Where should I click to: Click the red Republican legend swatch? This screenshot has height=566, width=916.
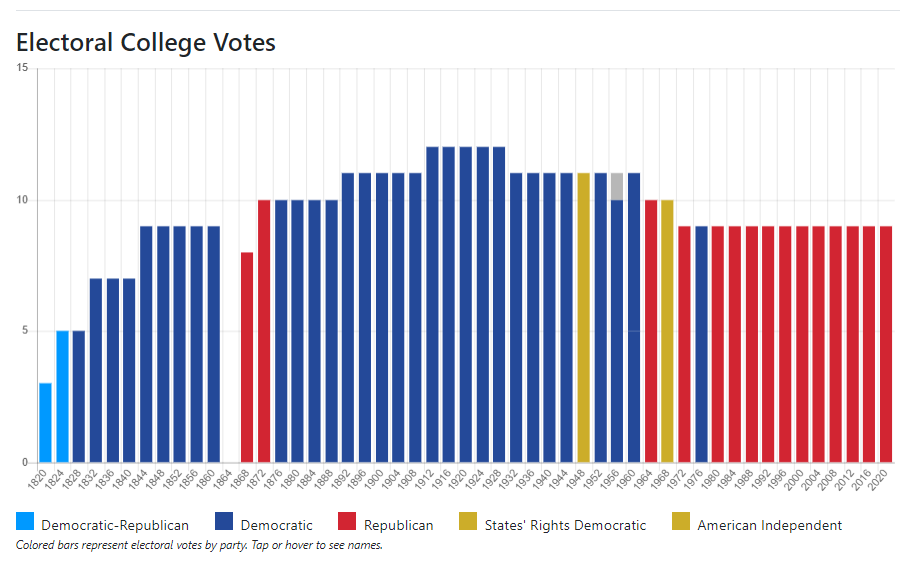(x=347, y=521)
